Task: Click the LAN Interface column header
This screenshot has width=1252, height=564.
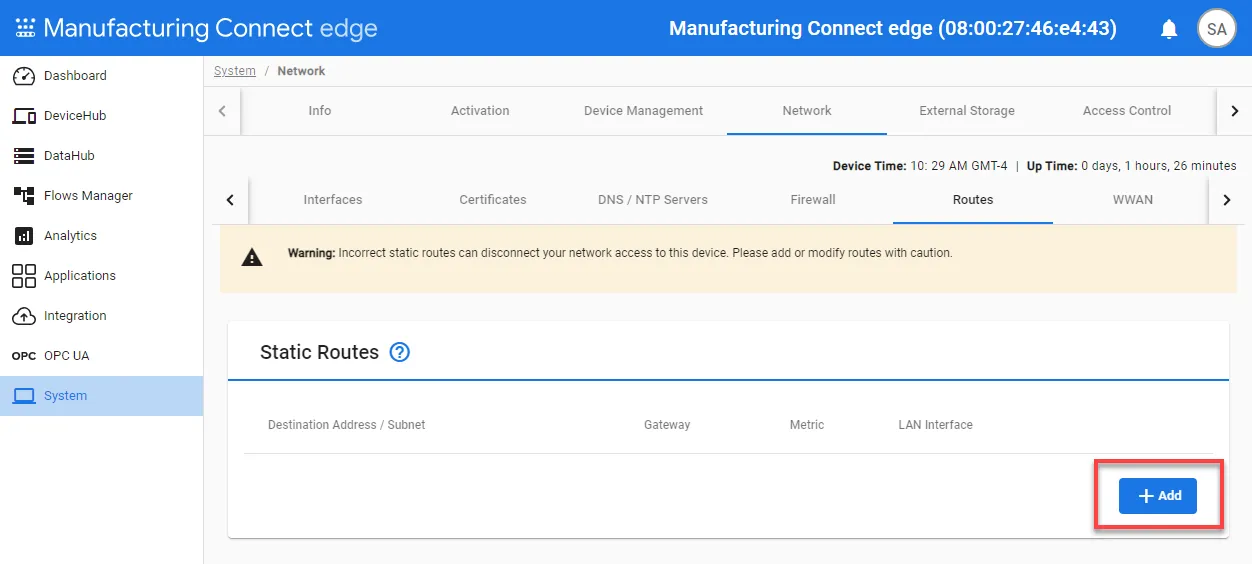Action: [x=936, y=425]
